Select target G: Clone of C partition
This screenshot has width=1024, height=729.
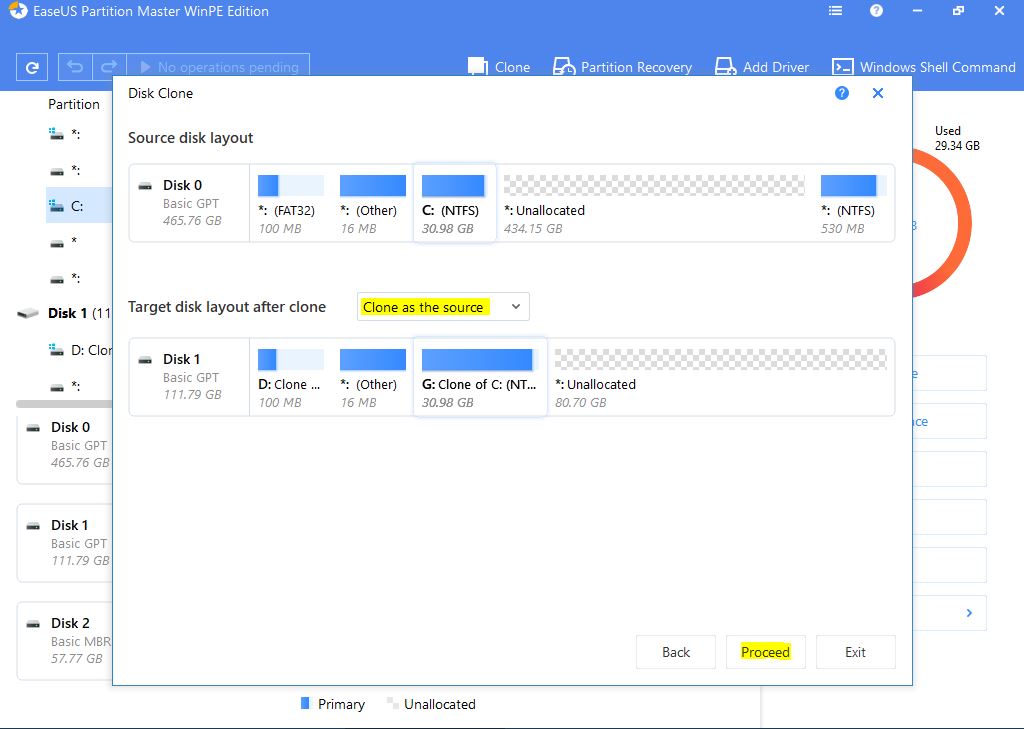click(x=479, y=376)
